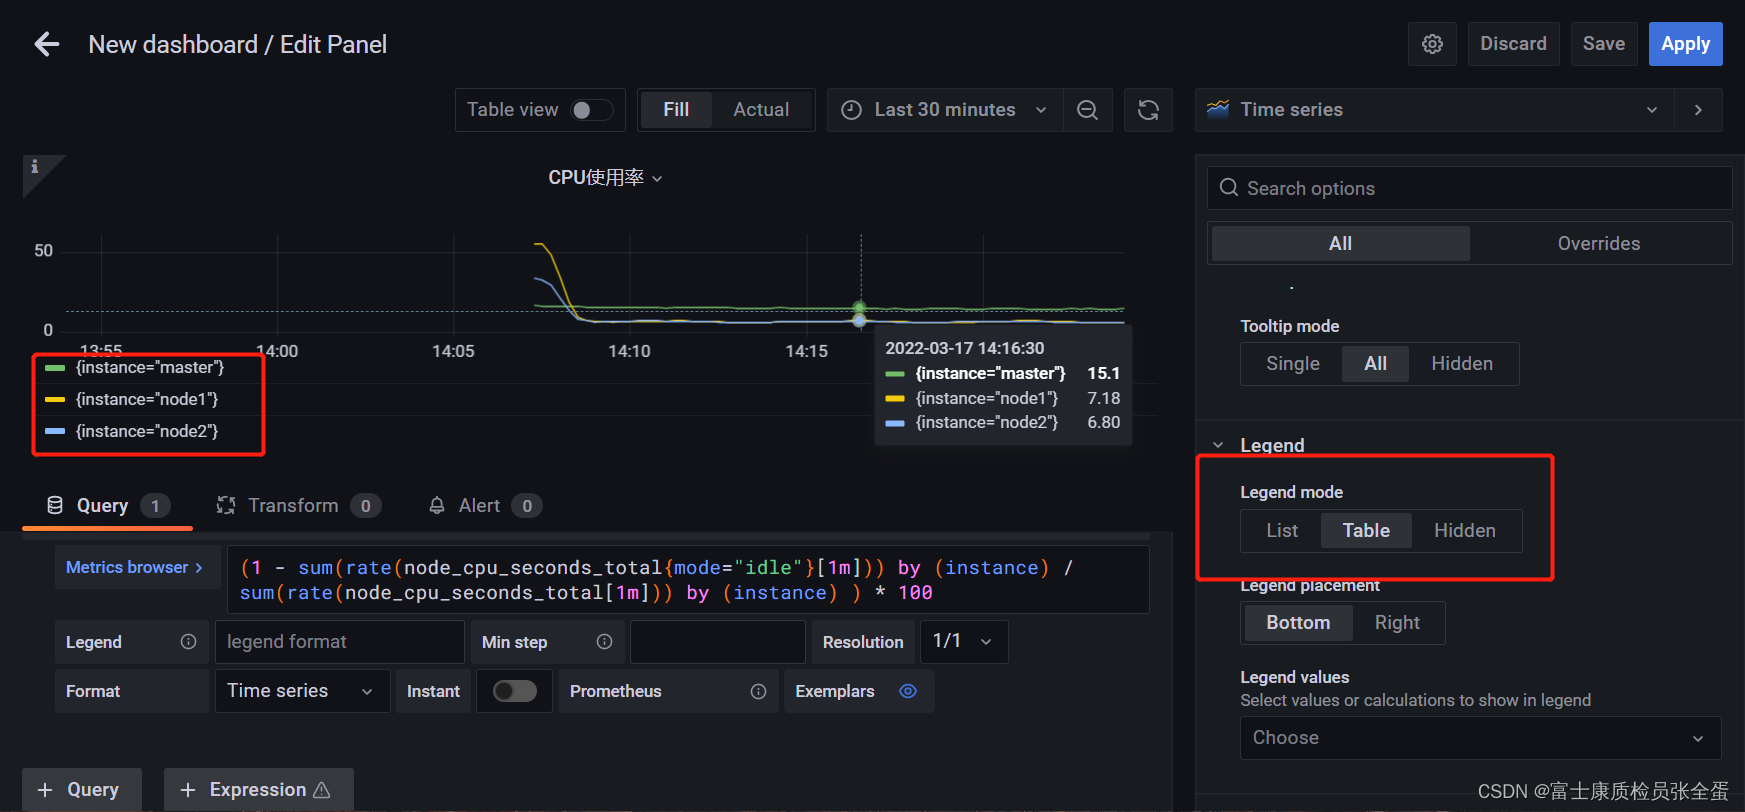1745x812 pixels.
Task: Click the legend format input field
Action: pos(339,642)
